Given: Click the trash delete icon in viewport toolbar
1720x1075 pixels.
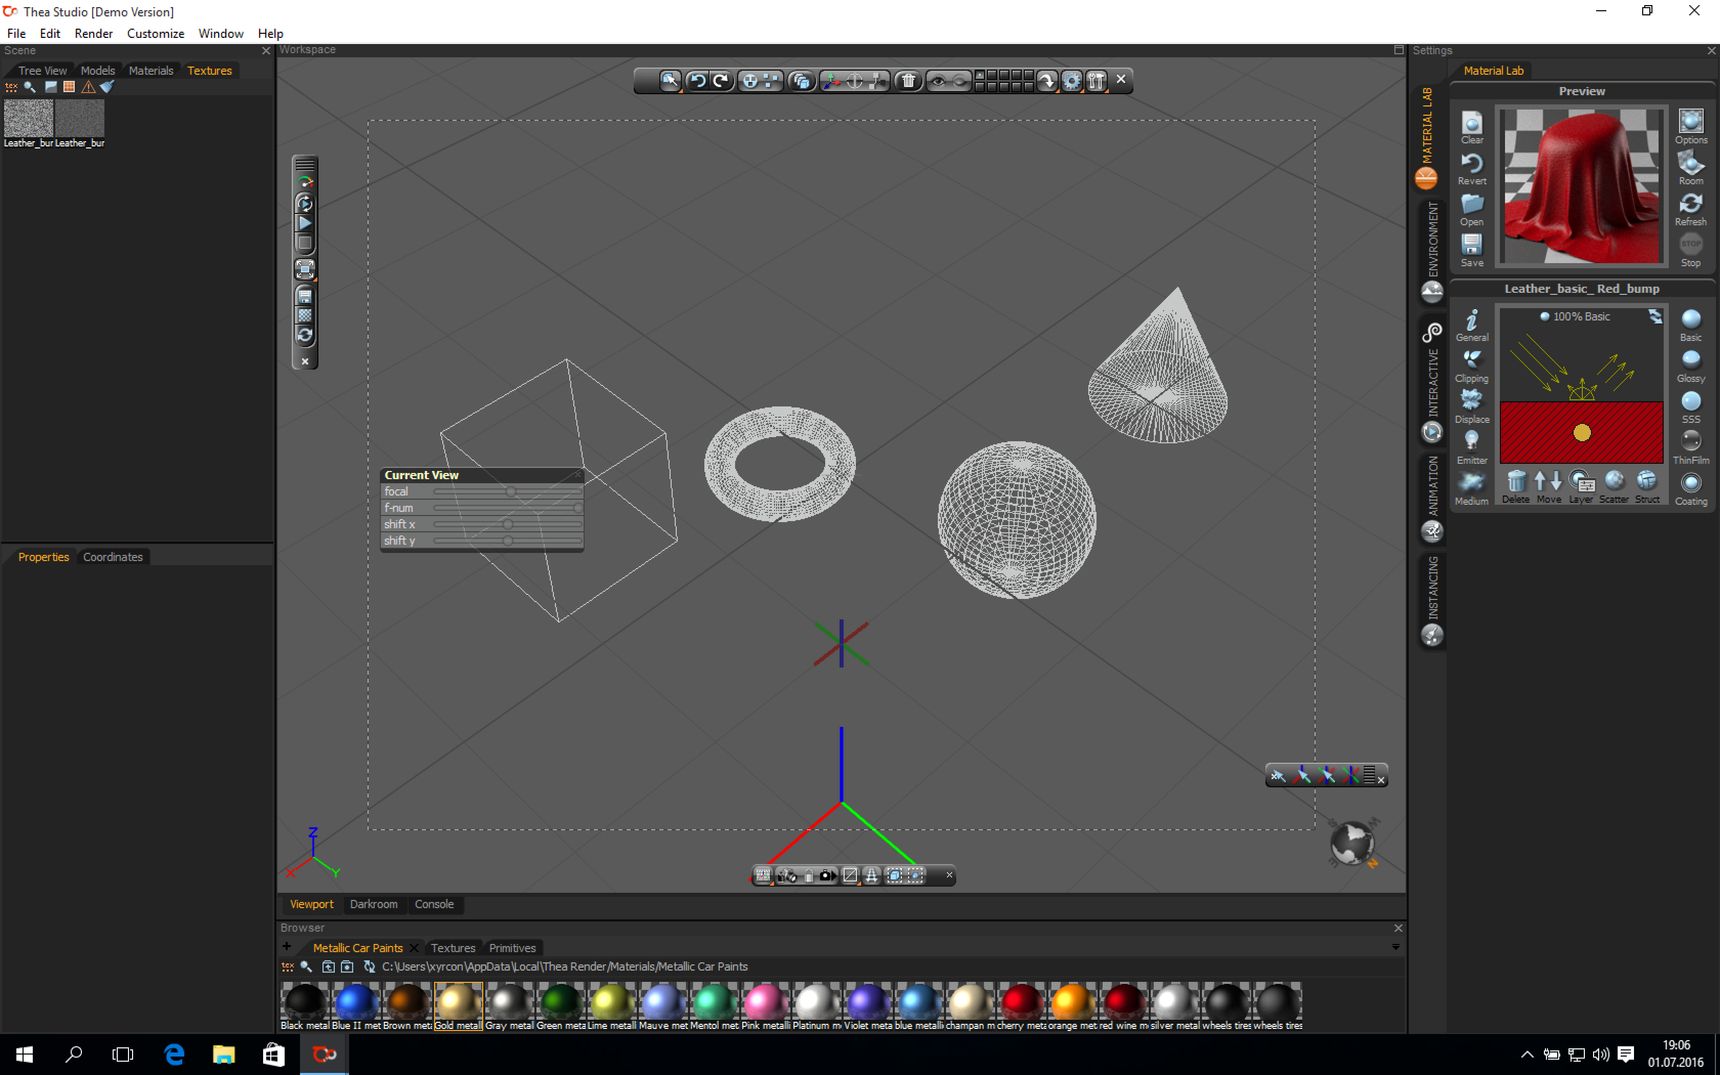Looking at the screenshot, I should [x=908, y=80].
